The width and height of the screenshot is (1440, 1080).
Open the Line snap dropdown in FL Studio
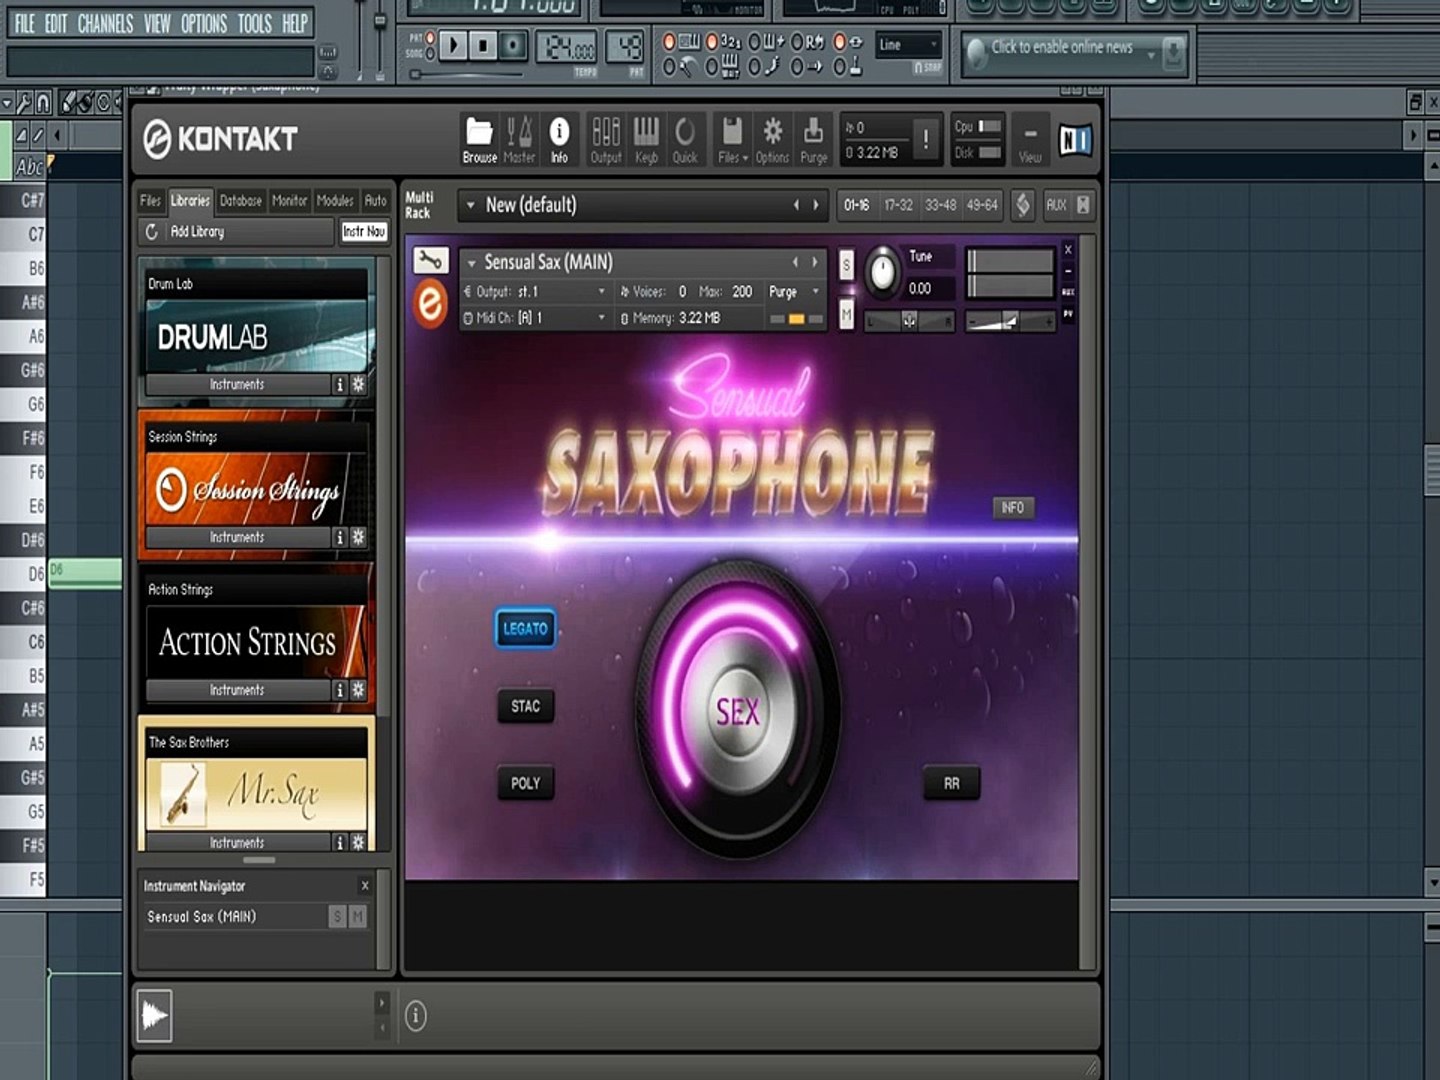tap(909, 45)
